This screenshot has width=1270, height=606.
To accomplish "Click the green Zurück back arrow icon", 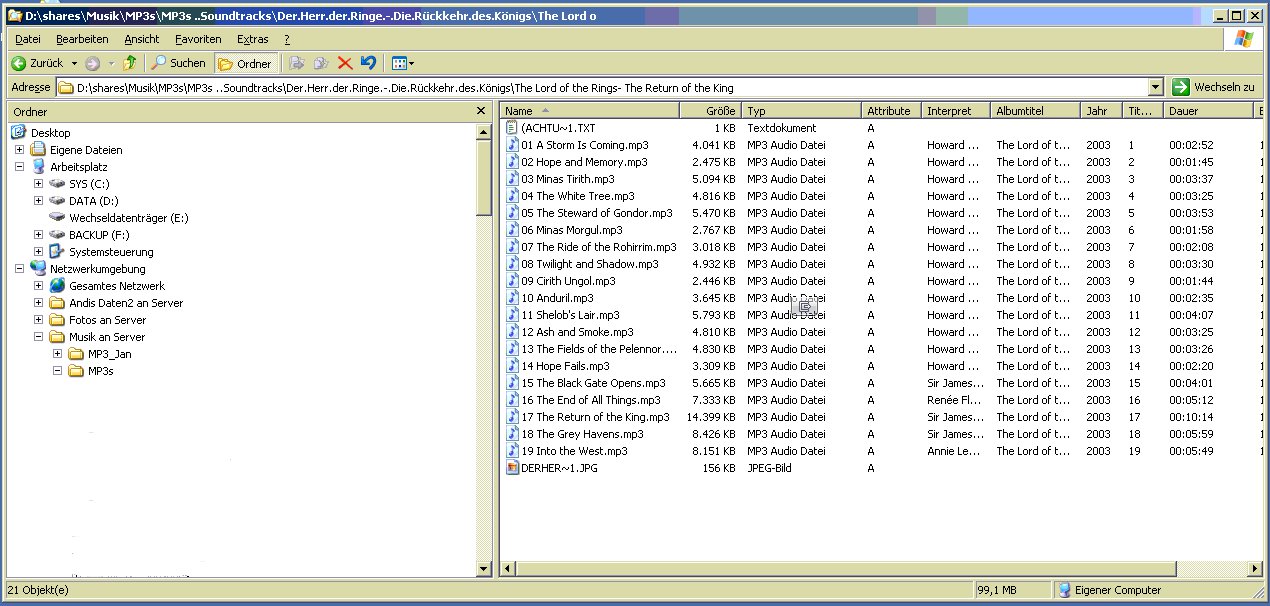I will coord(19,63).
